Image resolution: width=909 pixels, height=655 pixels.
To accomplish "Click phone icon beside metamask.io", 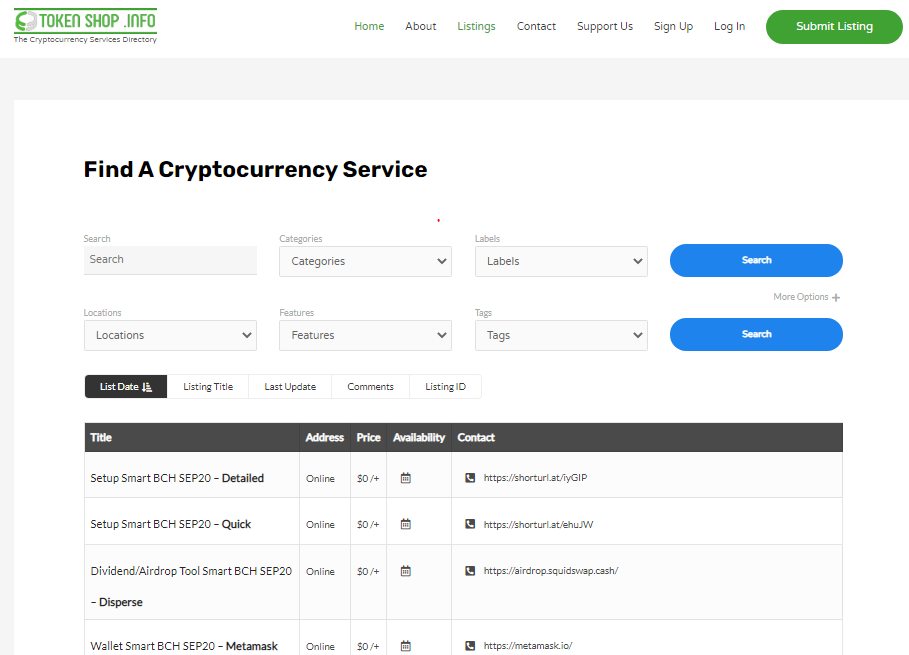I will [470, 646].
